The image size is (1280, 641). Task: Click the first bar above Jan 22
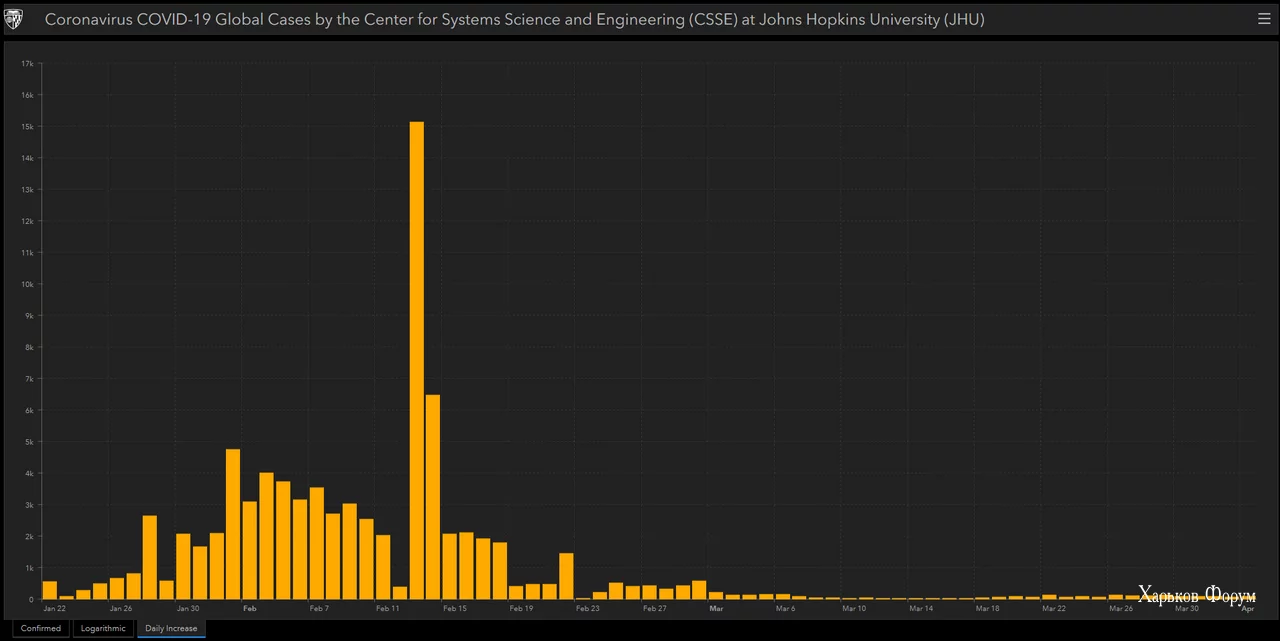pyautogui.click(x=50, y=590)
